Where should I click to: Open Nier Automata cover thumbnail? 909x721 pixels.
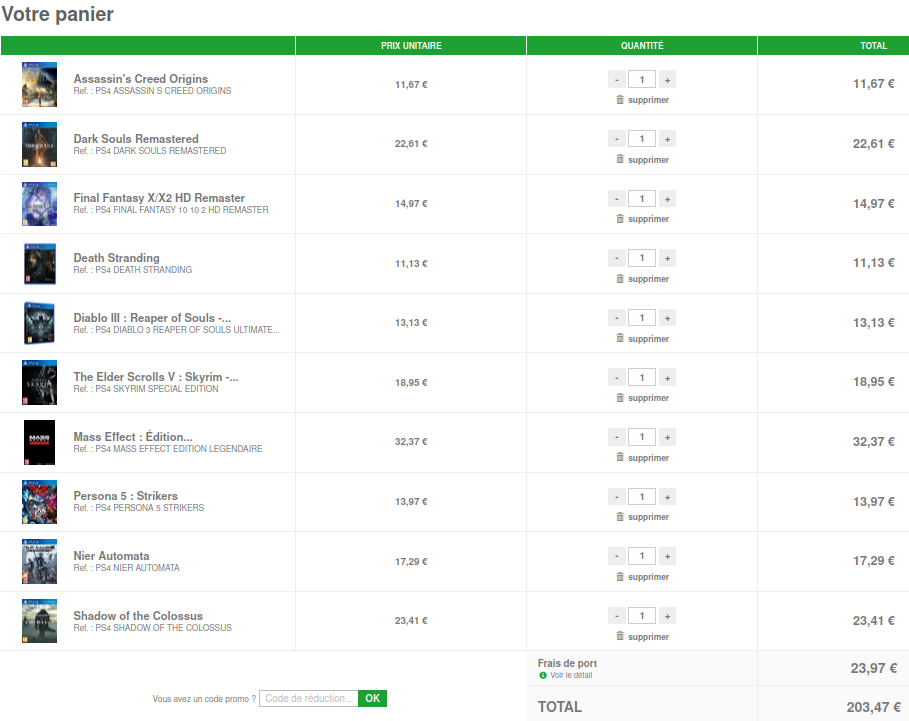(x=39, y=562)
